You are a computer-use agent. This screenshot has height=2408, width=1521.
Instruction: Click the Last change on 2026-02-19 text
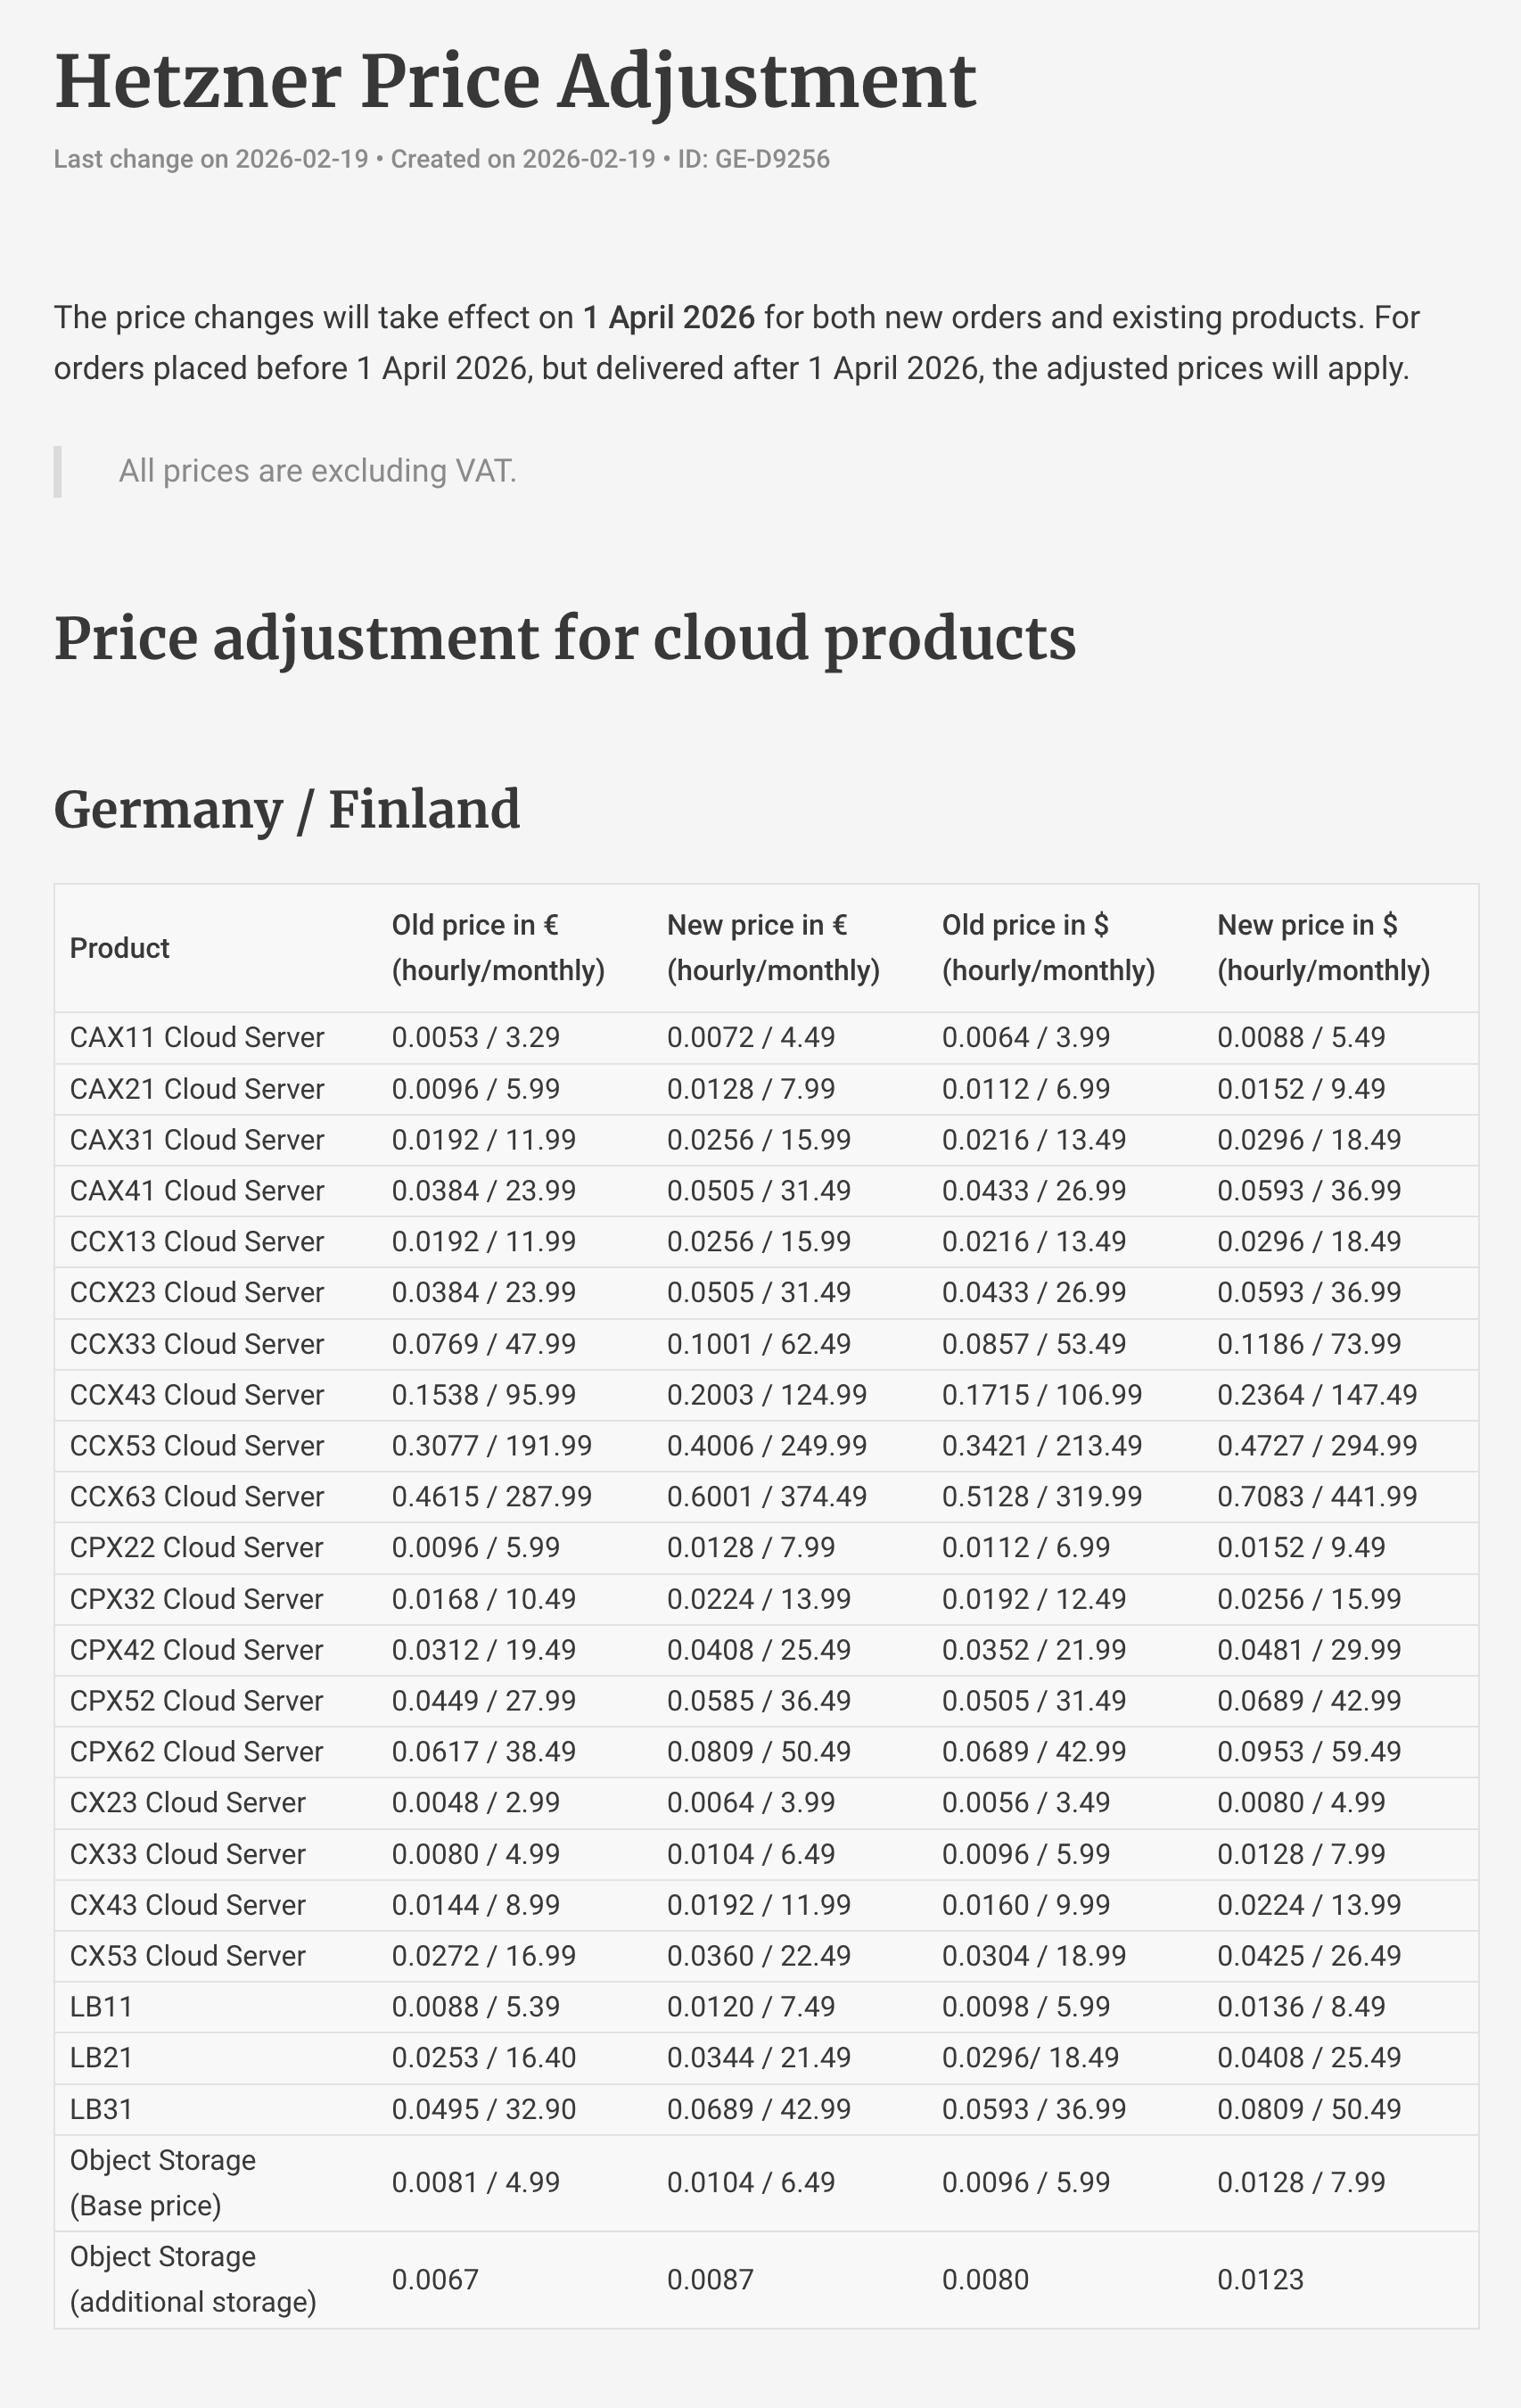point(211,159)
